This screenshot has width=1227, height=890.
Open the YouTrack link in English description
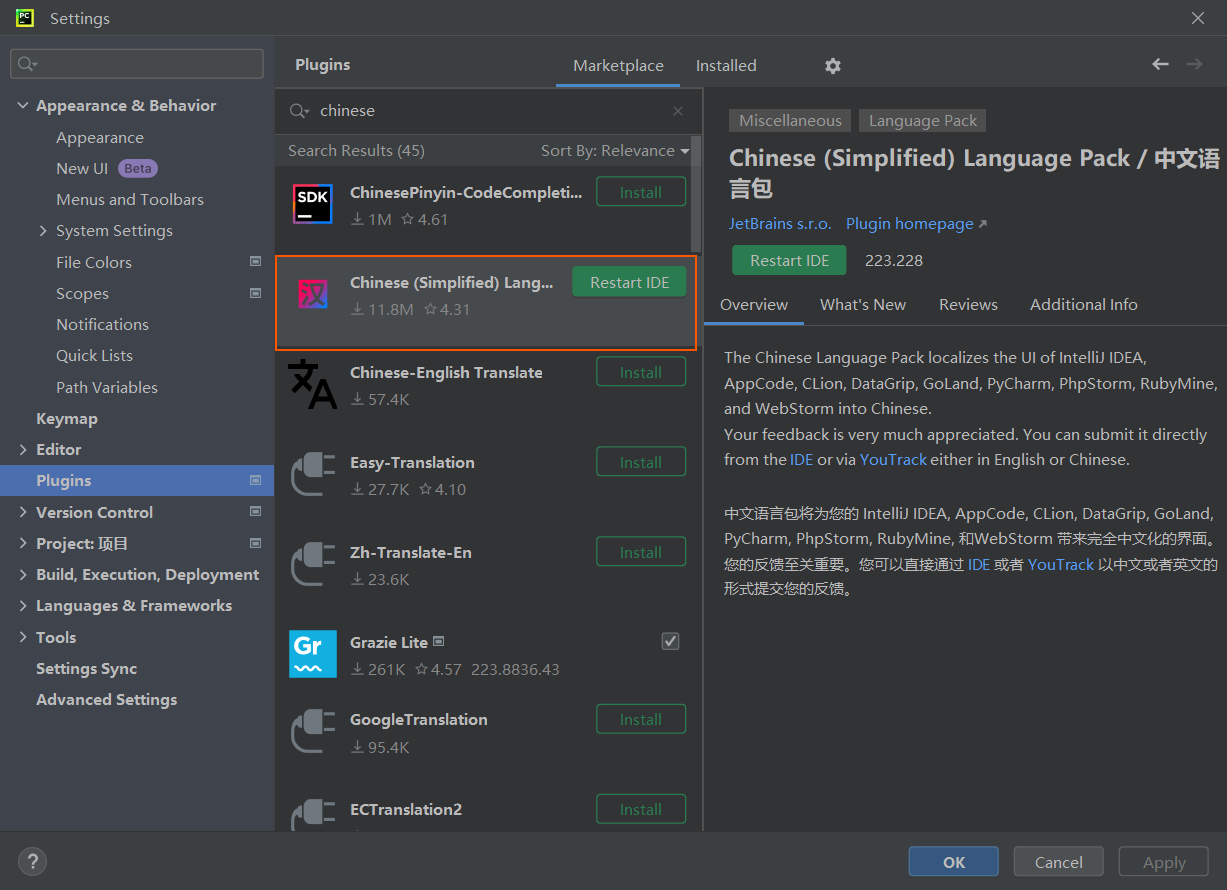(x=893, y=460)
